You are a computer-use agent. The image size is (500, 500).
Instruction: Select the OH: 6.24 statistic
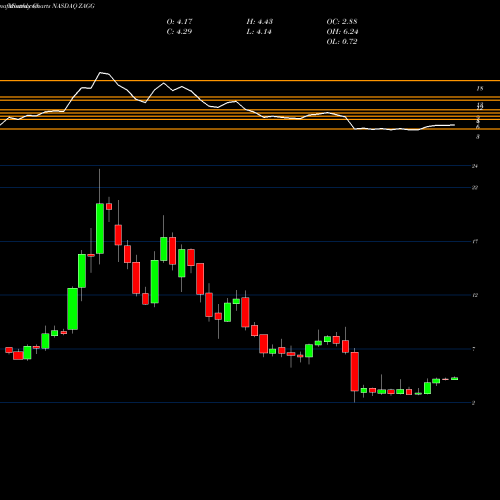click(342, 32)
